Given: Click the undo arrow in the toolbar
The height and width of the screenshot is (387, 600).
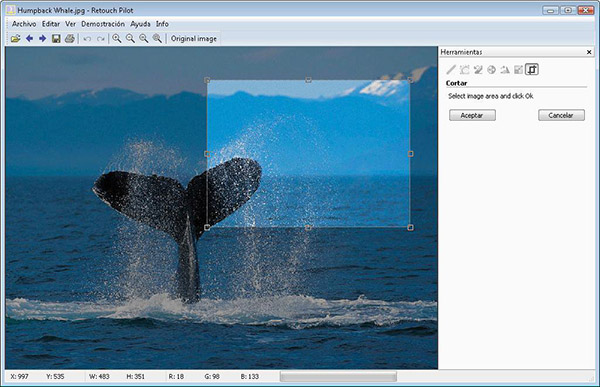Looking at the screenshot, I should click(x=87, y=39).
